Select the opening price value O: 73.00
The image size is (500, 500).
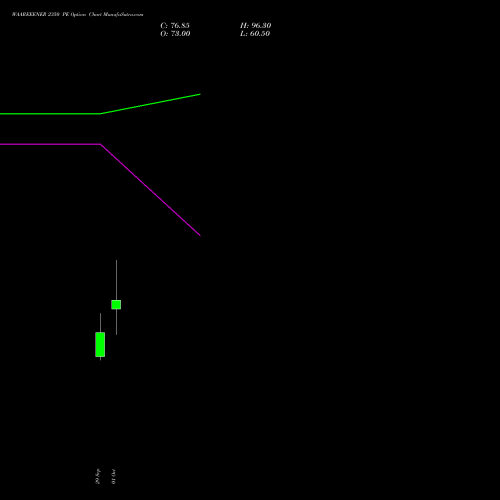(x=175, y=34)
